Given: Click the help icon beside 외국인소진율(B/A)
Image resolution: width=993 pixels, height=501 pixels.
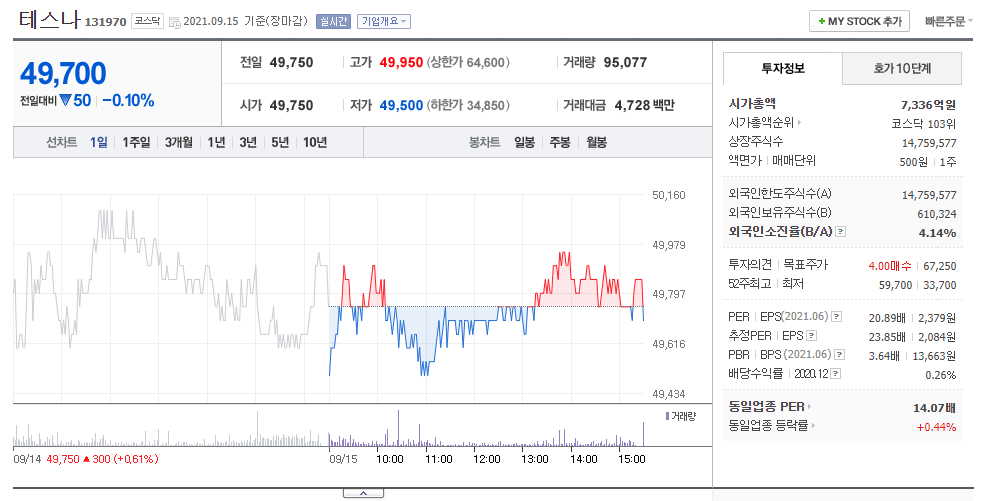Looking at the screenshot, I should coord(840,232).
